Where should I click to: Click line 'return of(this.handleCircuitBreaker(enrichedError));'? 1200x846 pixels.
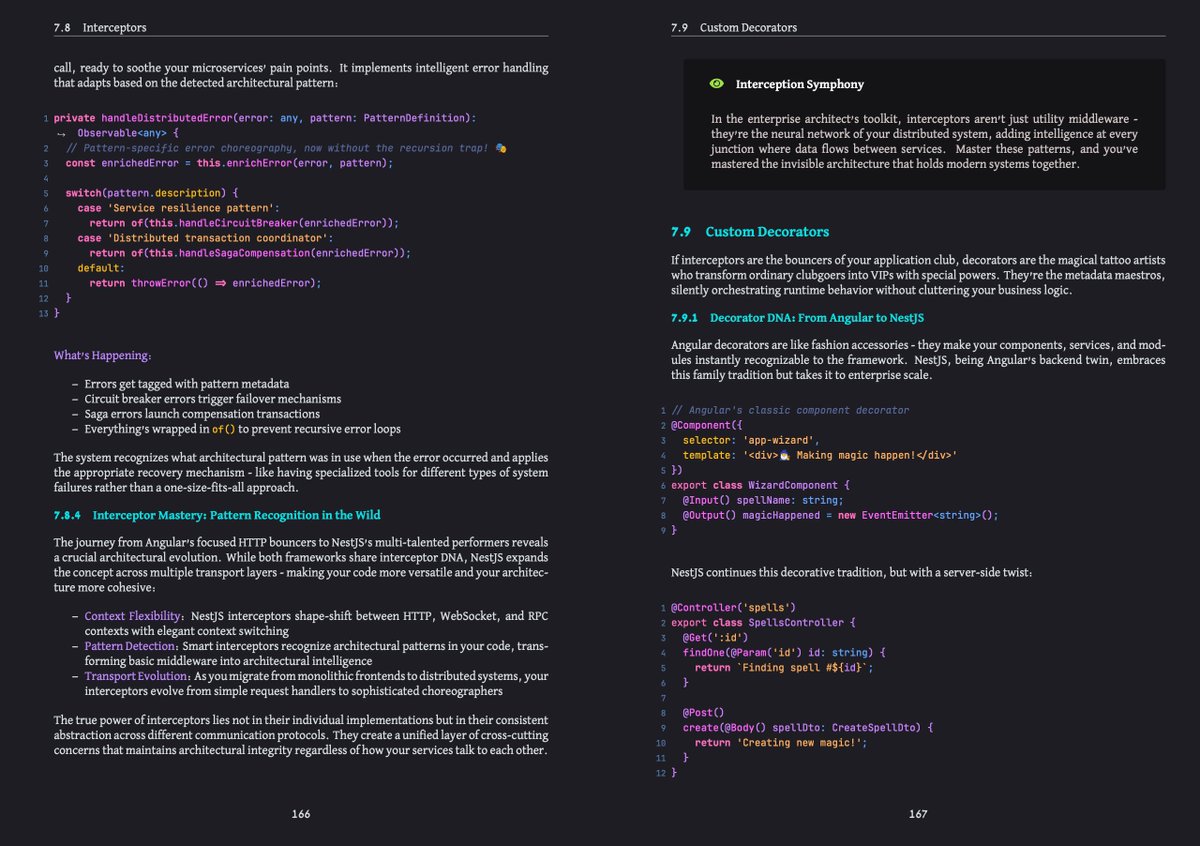point(244,223)
